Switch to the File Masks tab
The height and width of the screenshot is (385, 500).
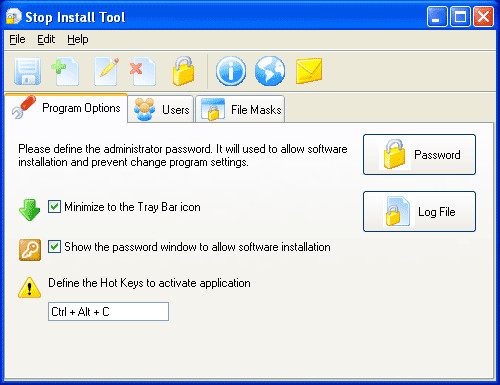240,109
